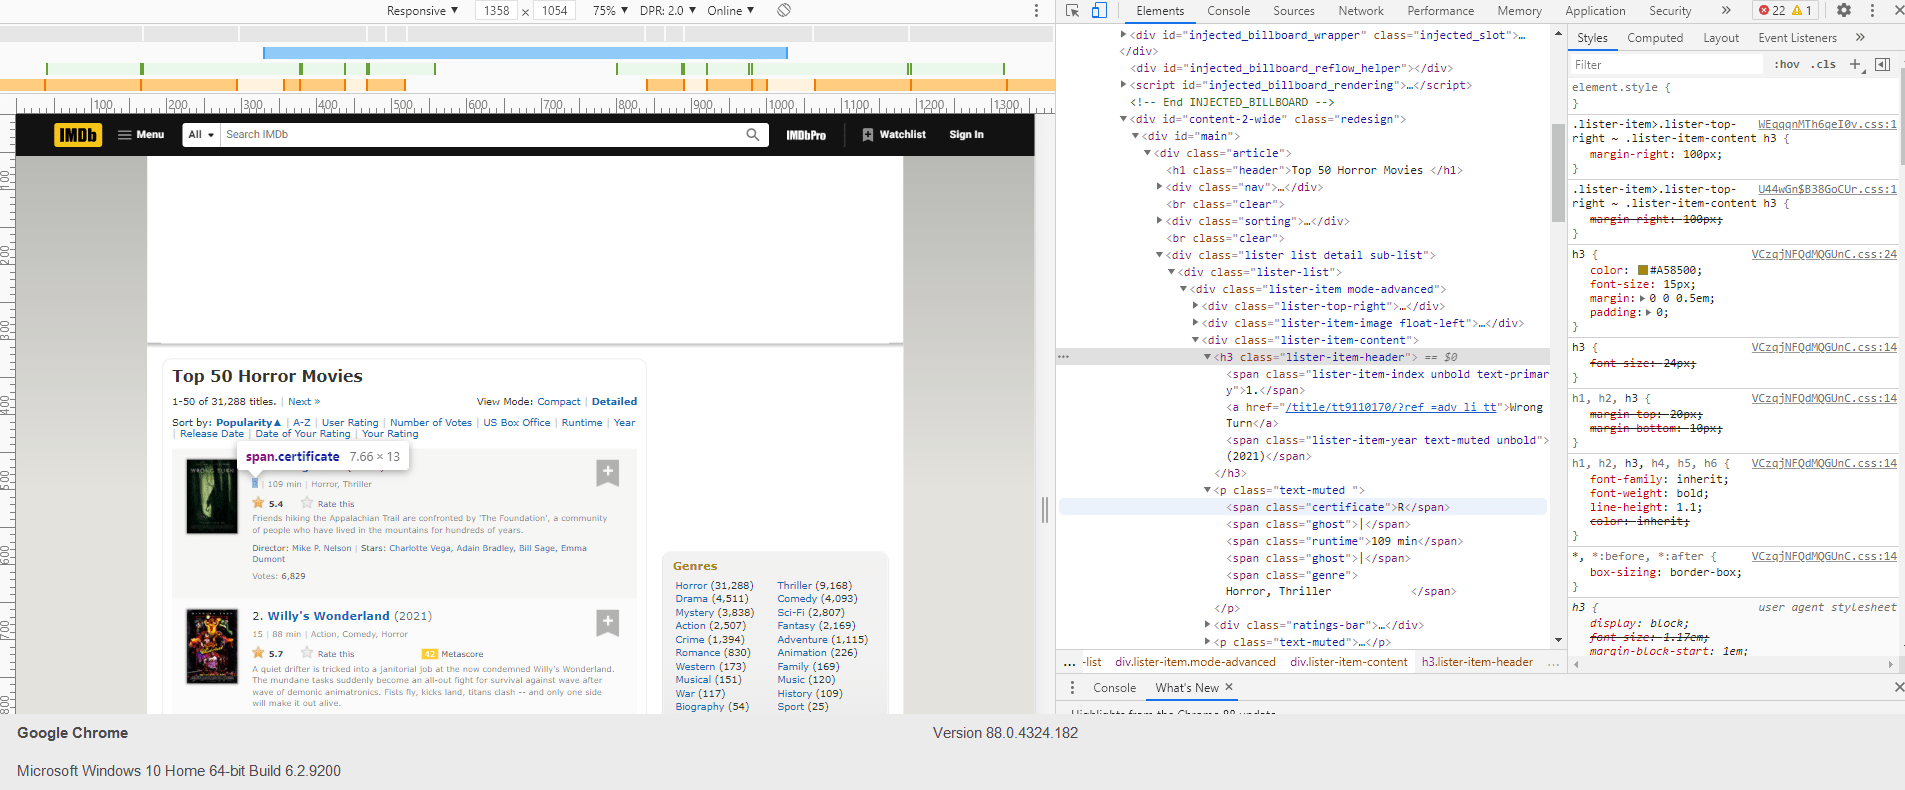
Task: Collapse the h3 lister-item-header node
Action: tap(1207, 357)
